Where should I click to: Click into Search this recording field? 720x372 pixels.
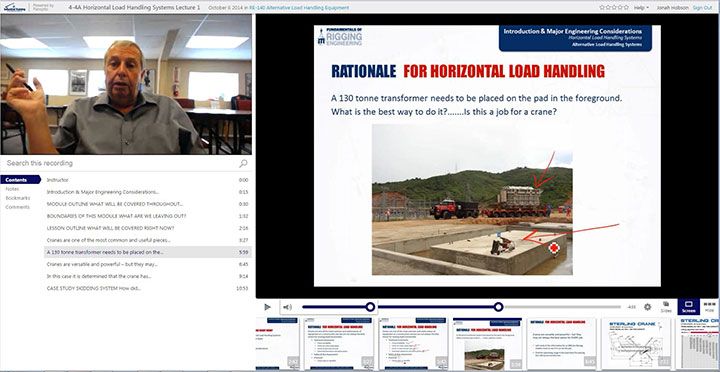[x=122, y=163]
